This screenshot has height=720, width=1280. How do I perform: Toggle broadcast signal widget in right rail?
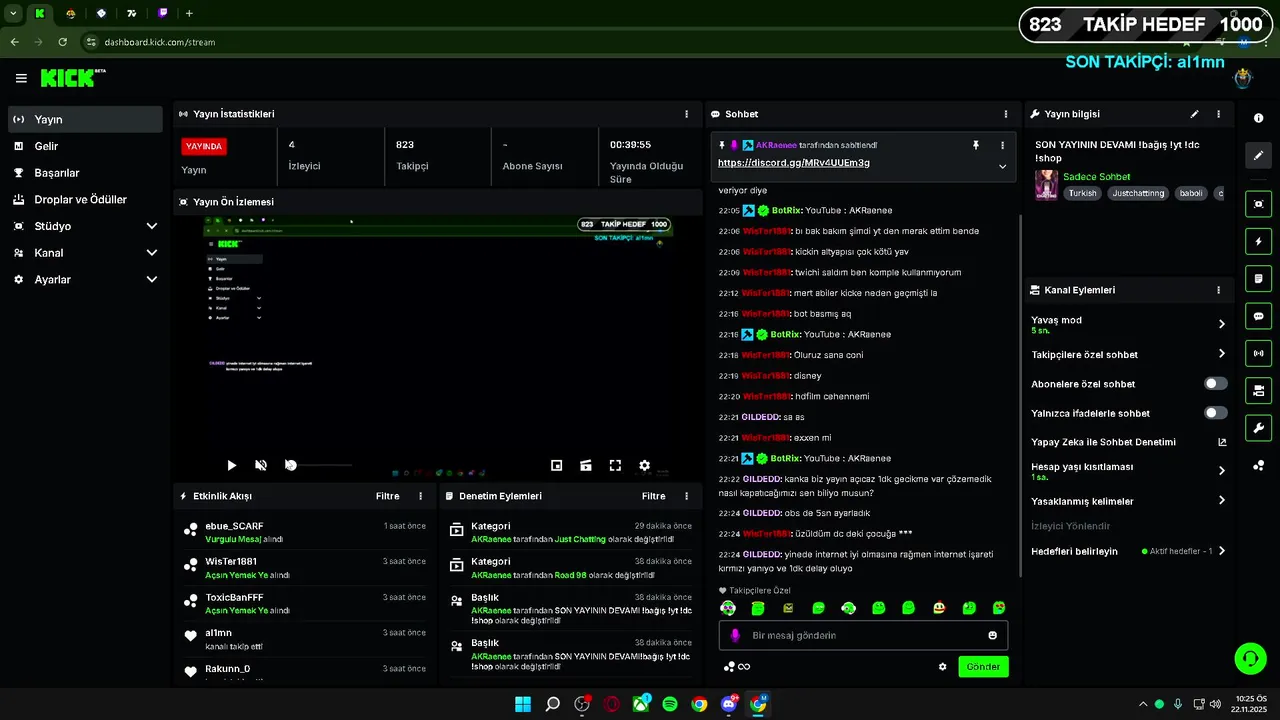pyautogui.click(x=1258, y=353)
